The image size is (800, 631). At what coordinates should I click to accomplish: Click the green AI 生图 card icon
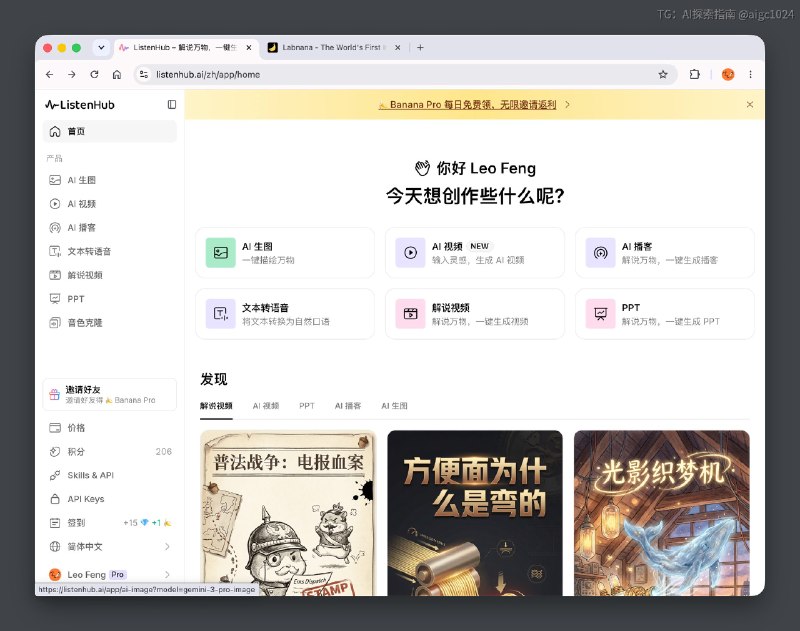tap(220, 253)
